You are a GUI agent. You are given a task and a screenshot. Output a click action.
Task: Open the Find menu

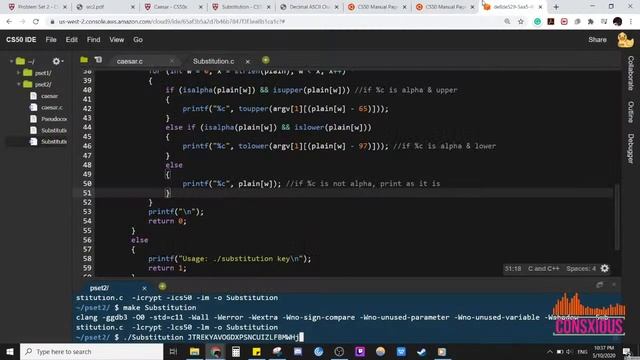[93, 40]
